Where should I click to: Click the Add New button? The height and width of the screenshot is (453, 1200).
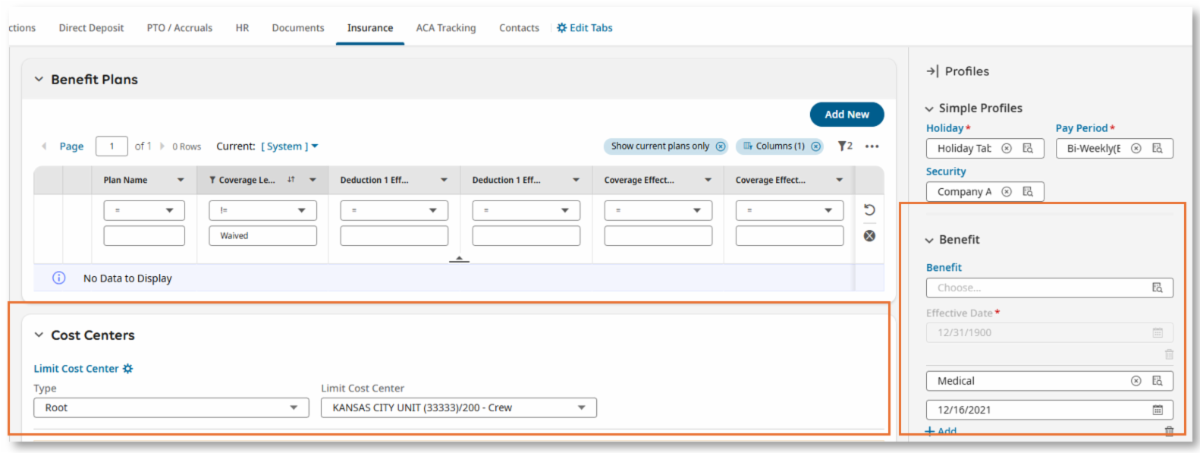click(846, 114)
